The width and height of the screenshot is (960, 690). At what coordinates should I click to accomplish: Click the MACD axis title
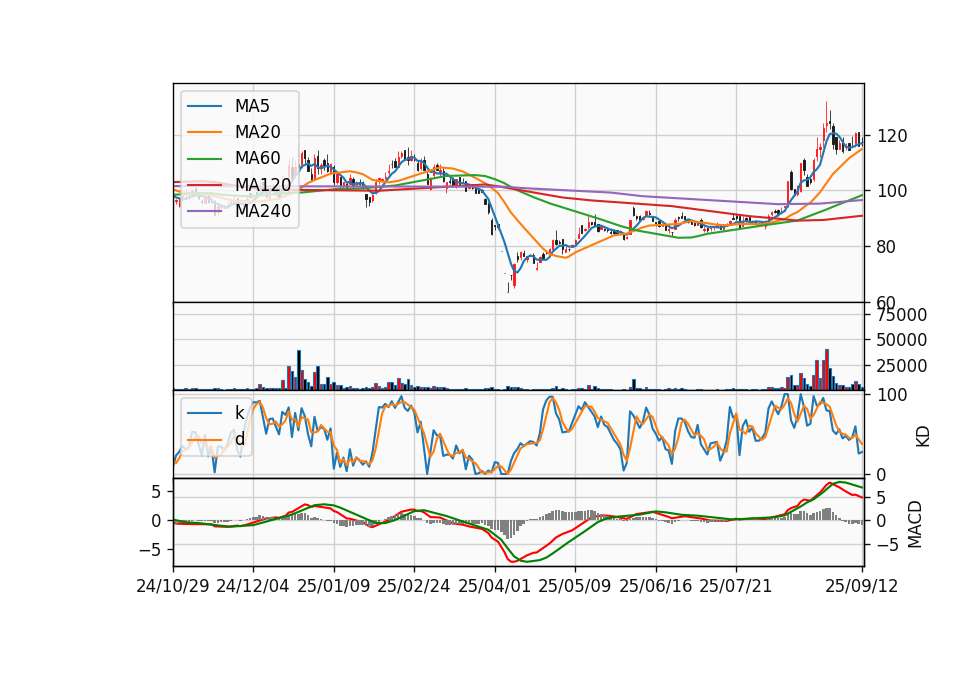[915, 524]
